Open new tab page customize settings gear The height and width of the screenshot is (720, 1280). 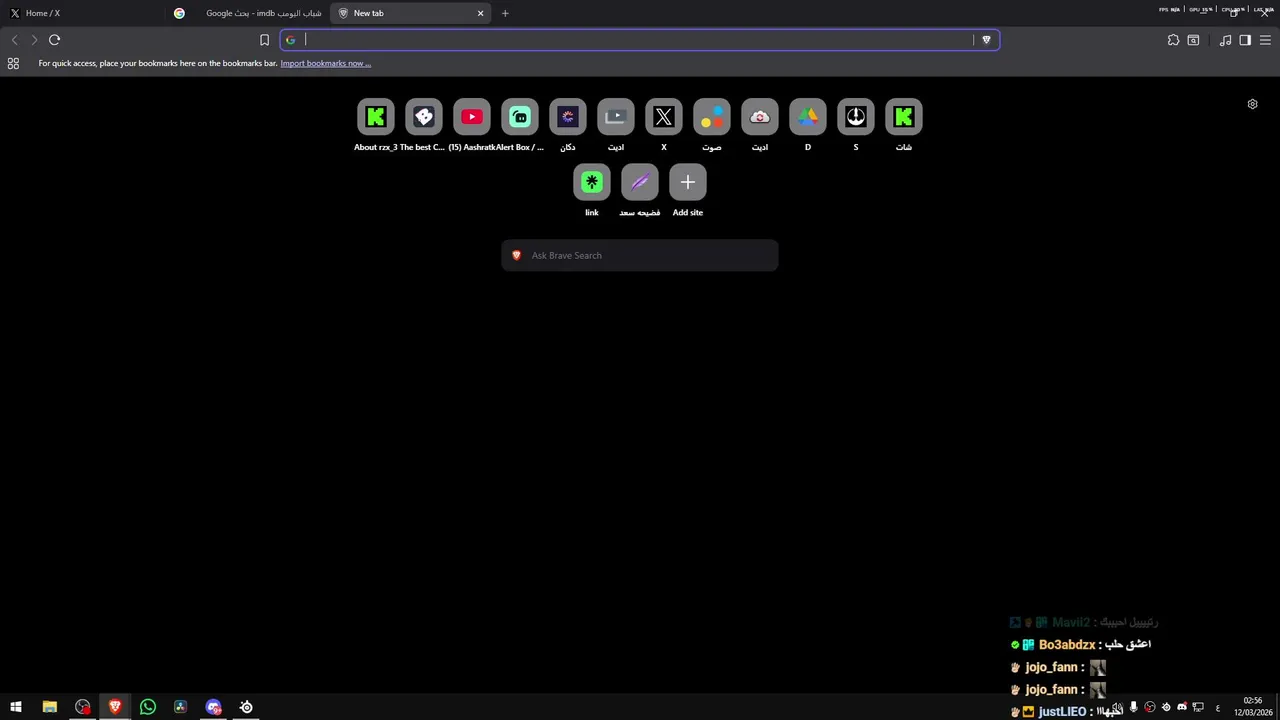point(1252,104)
